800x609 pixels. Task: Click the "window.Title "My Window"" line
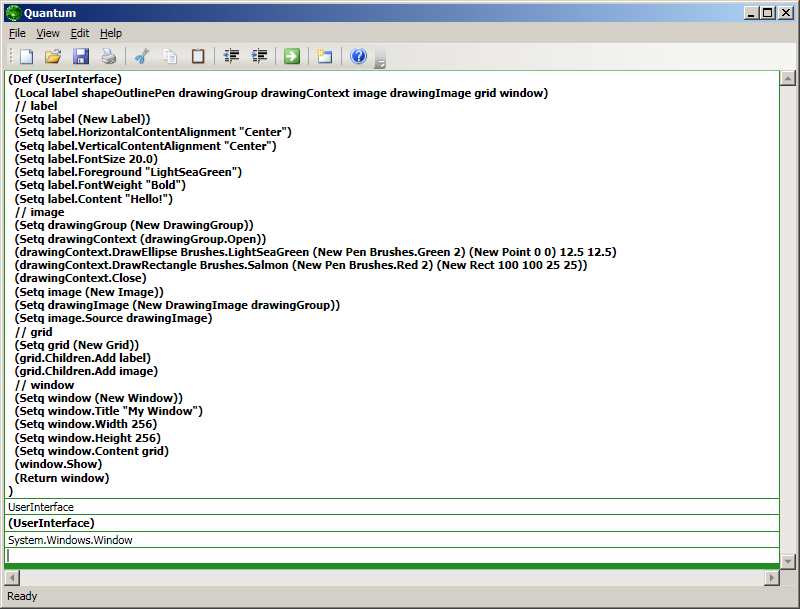pos(109,411)
